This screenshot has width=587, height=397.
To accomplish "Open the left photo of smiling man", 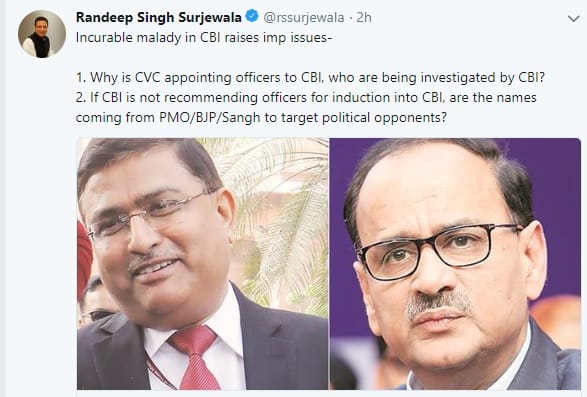I will [203, 264].
